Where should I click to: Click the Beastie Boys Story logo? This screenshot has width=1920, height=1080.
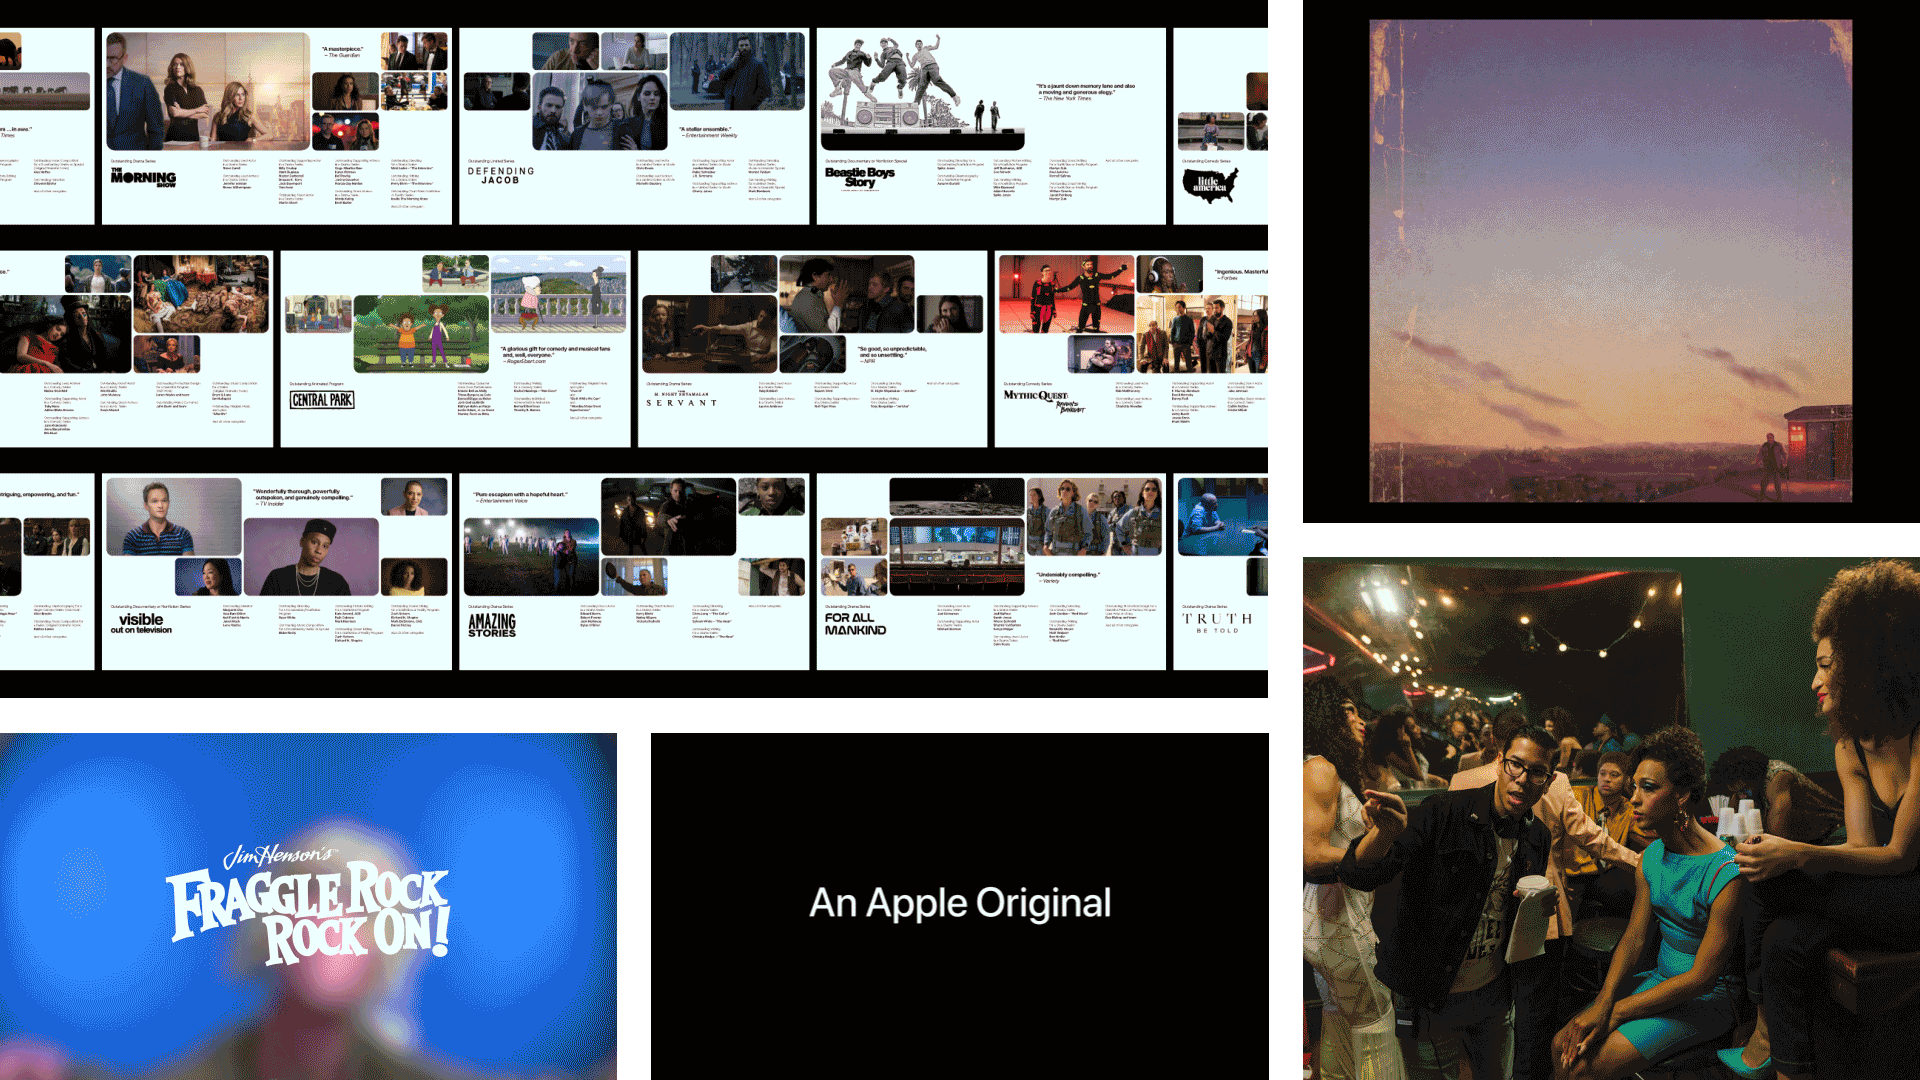860,177
